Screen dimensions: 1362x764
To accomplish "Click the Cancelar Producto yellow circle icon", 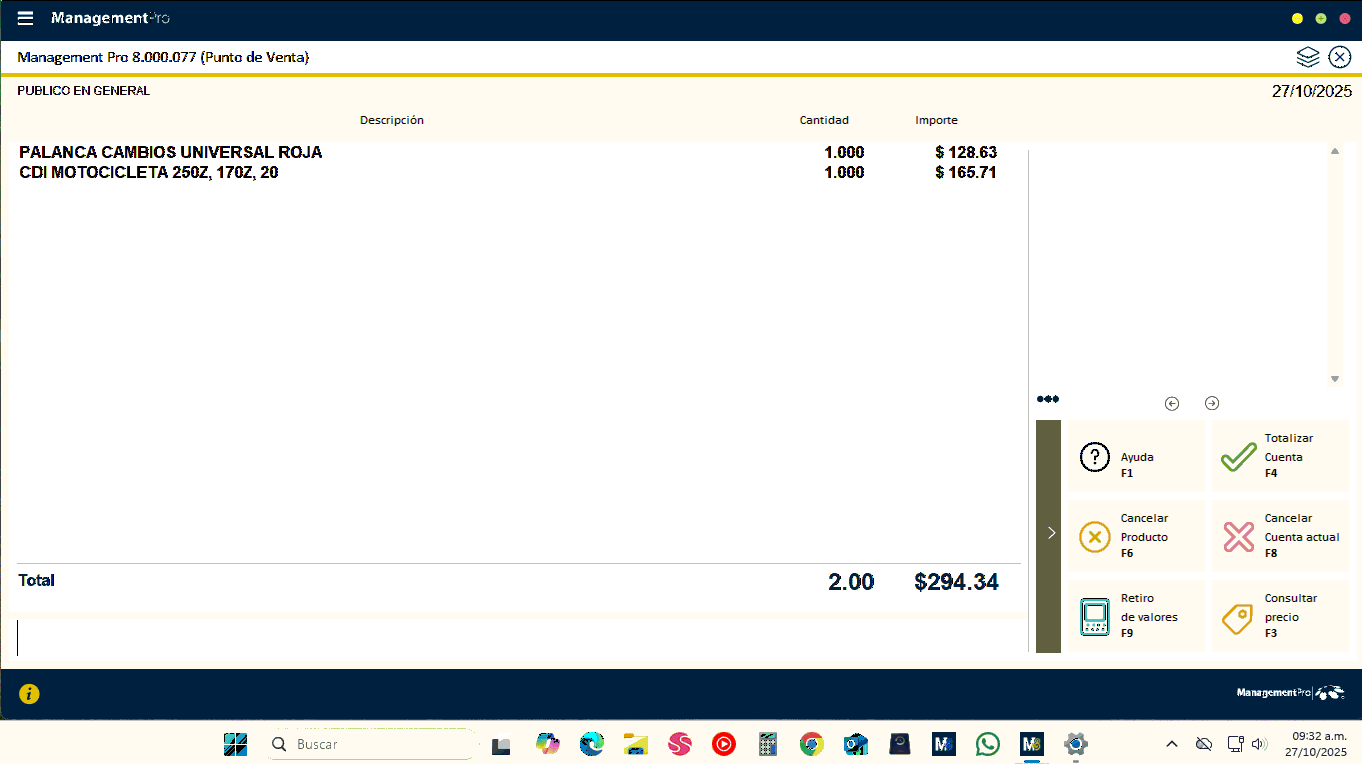I will [1095, 537].
